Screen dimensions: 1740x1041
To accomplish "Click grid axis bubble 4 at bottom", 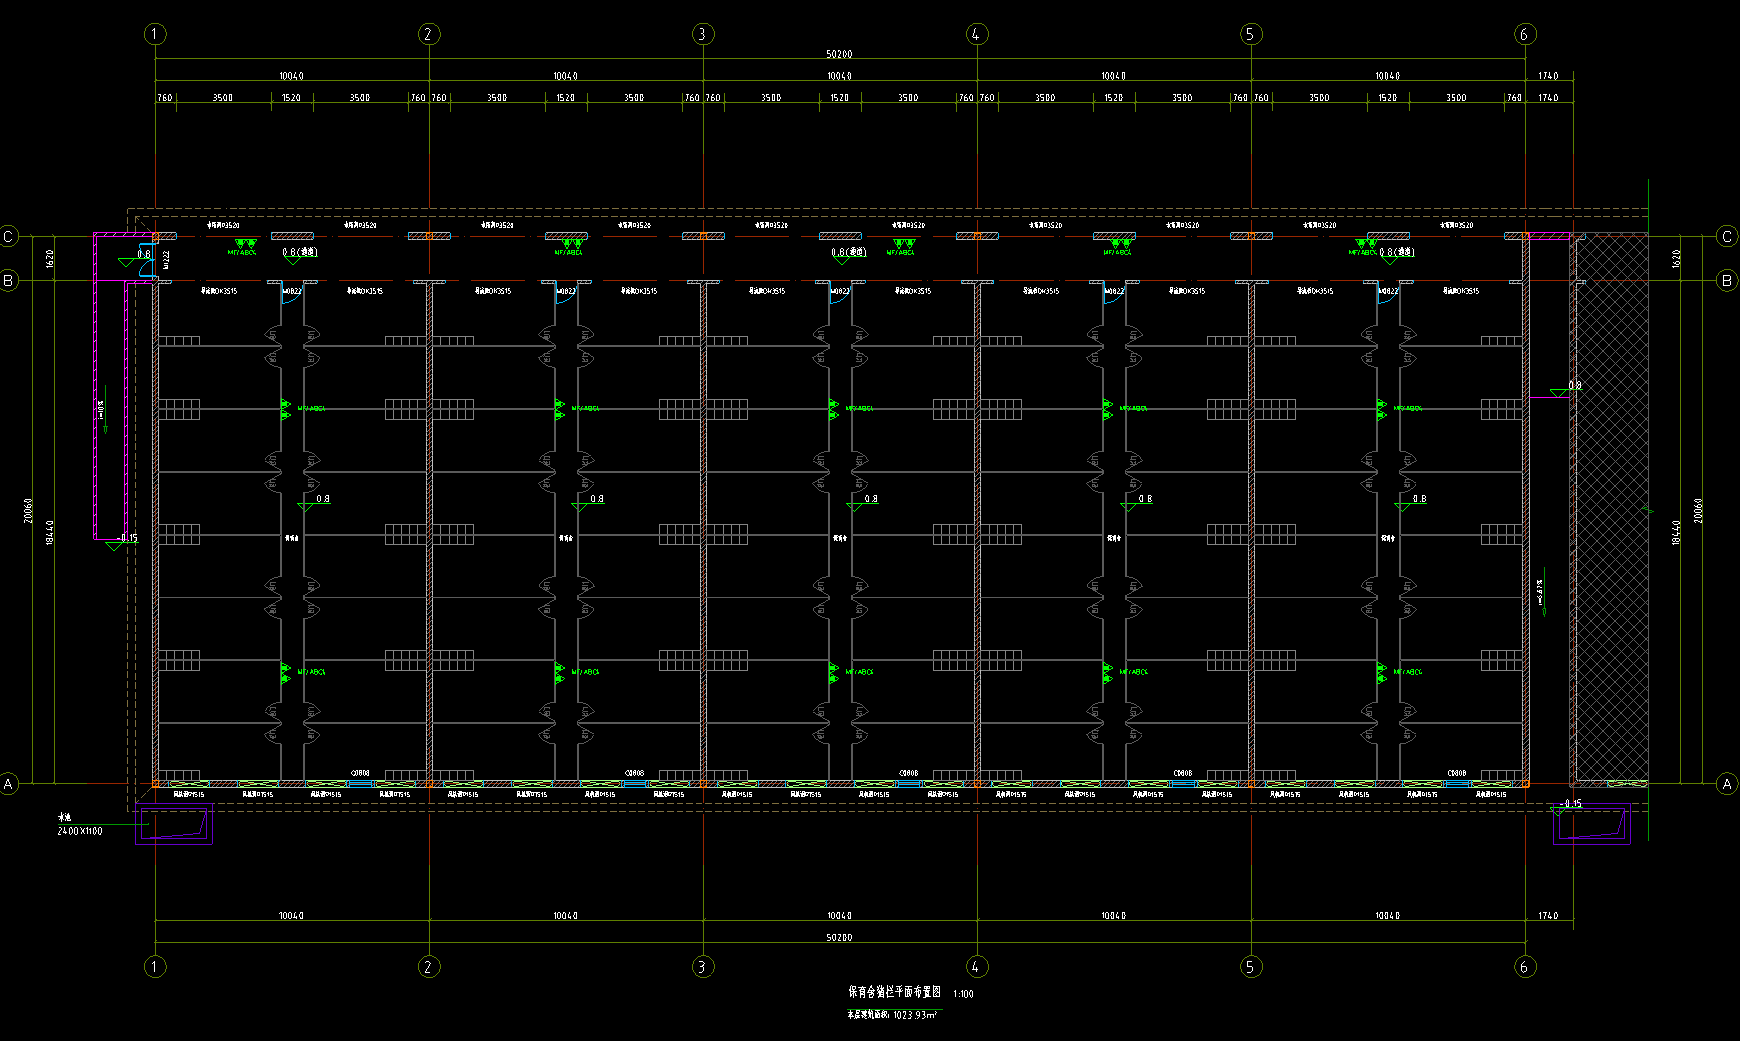I will coord(976,966).
